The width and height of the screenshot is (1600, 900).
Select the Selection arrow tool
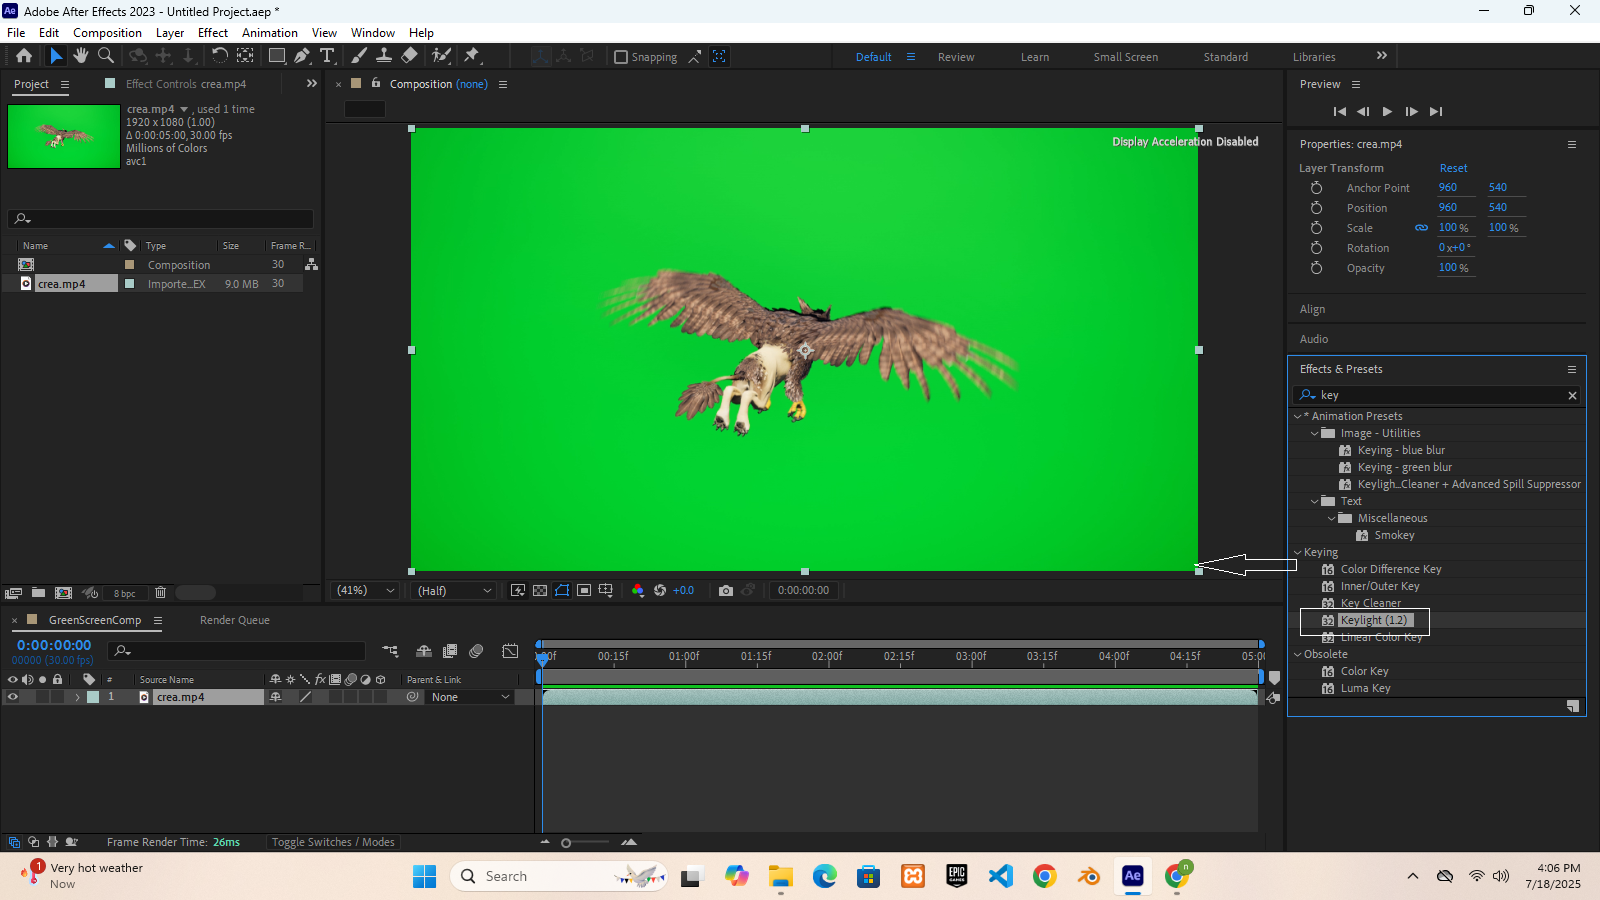56,56
